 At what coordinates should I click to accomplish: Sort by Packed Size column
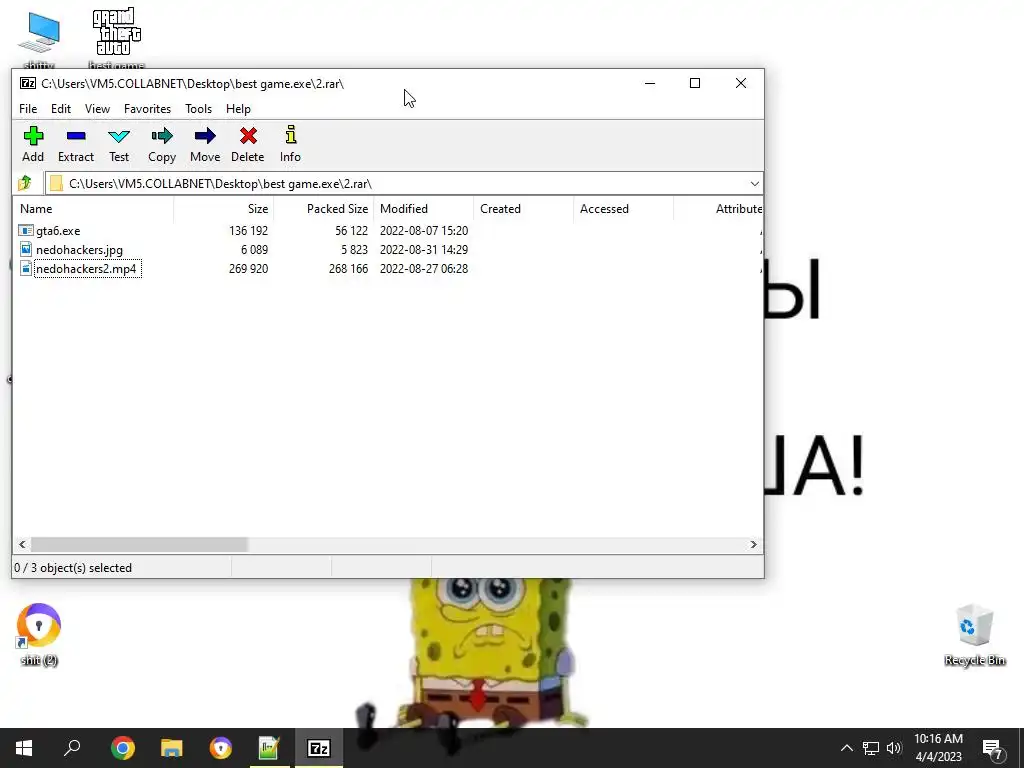pyautogui.click(x=323, y=209)
